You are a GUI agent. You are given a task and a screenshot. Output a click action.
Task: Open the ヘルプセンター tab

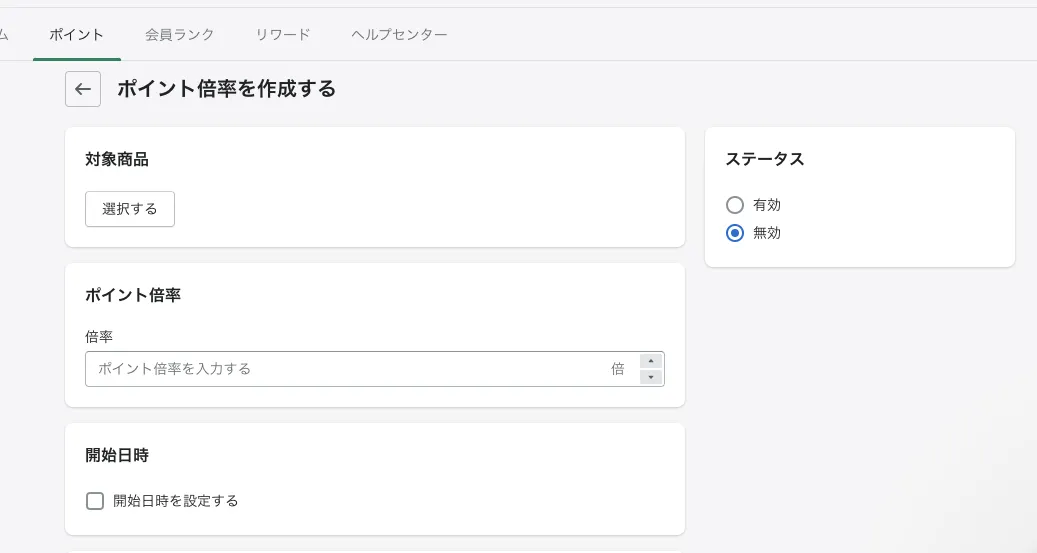tap(399, 34)
